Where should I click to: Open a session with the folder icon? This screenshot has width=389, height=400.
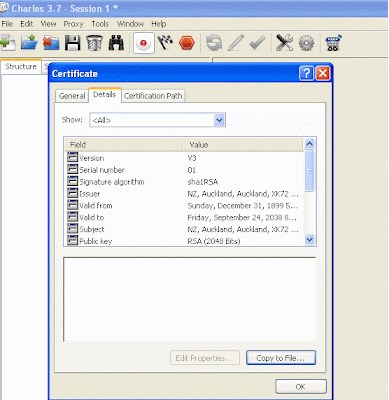click(x=29, y=43)
